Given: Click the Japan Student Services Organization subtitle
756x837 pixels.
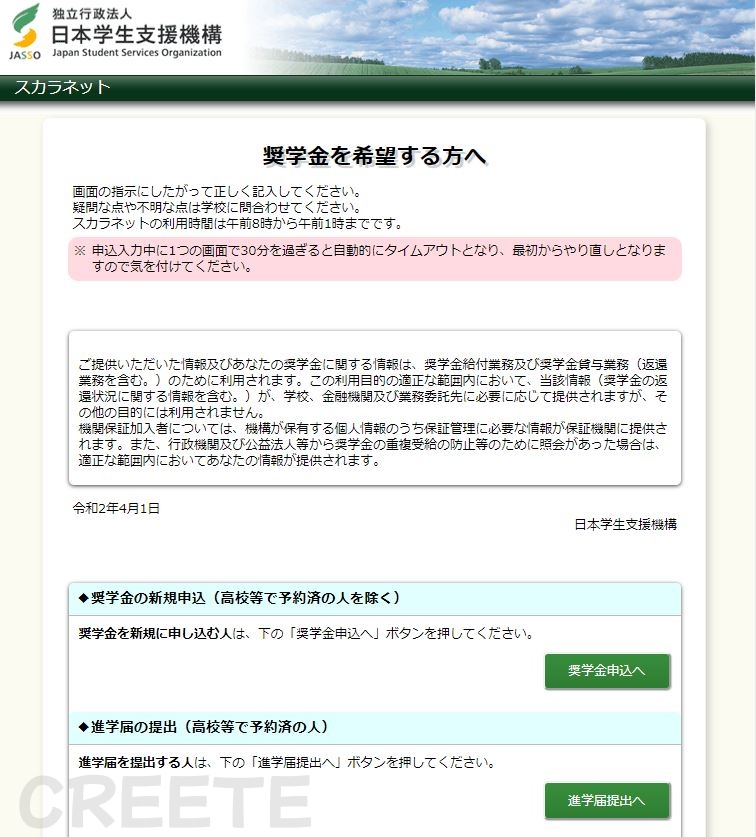Looking at the screenshot, I should pos(137,53).
